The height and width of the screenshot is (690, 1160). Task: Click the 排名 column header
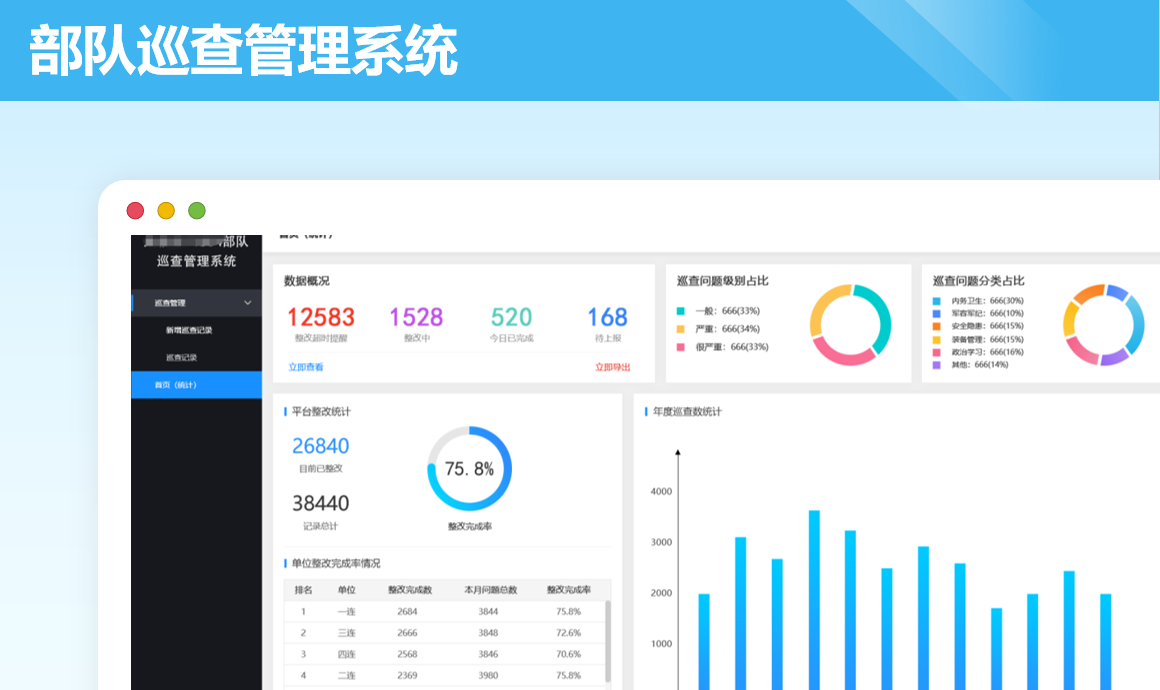(x=303, y=589)
